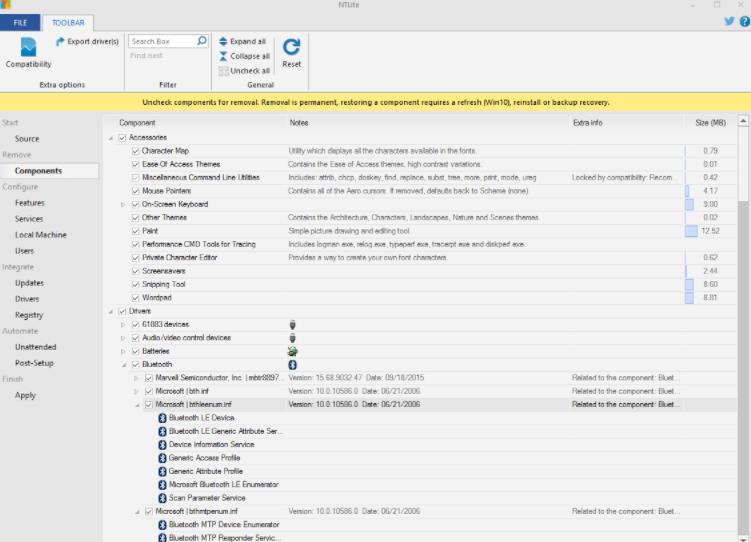Click the Bluetooth LE Device icon

[x=162, y=418]
